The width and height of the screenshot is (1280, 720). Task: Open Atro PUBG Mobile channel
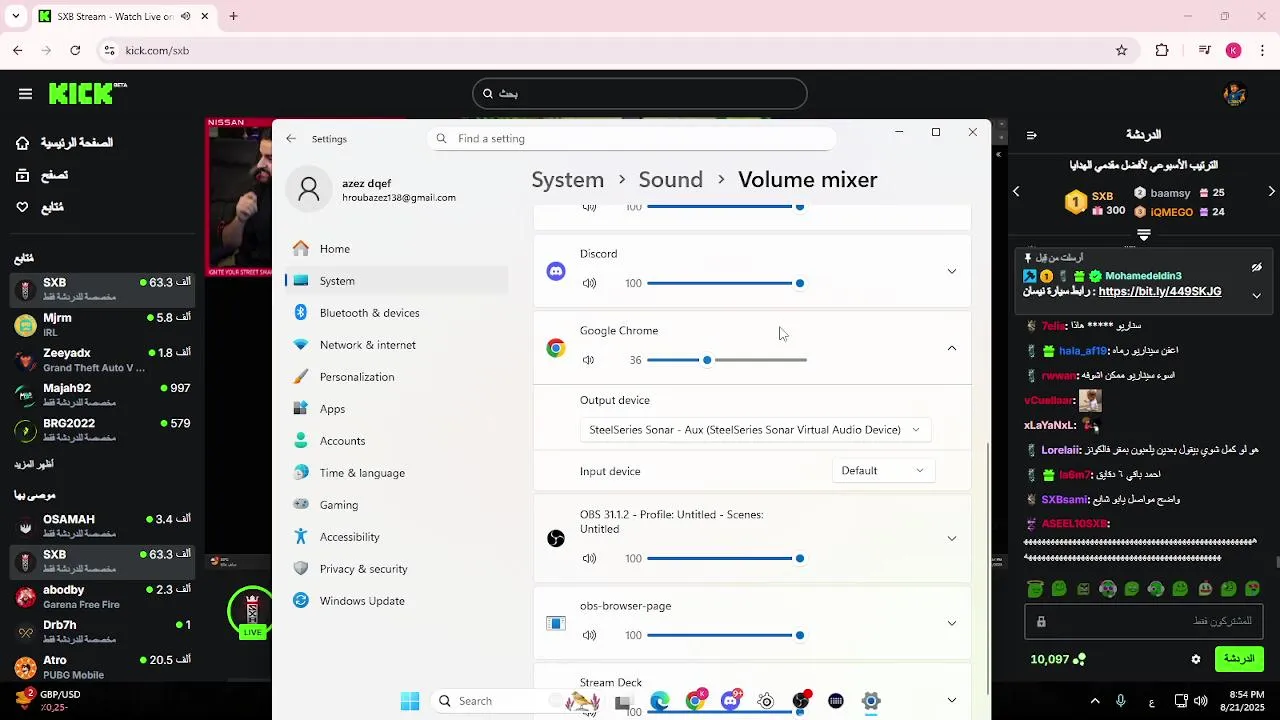click(x=102, y=667)
